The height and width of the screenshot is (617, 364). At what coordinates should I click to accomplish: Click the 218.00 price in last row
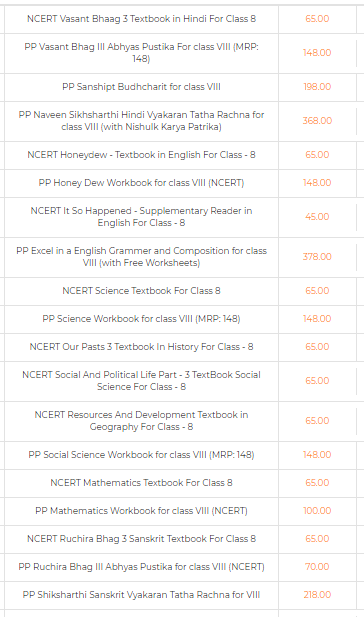(x=317, y=595)
